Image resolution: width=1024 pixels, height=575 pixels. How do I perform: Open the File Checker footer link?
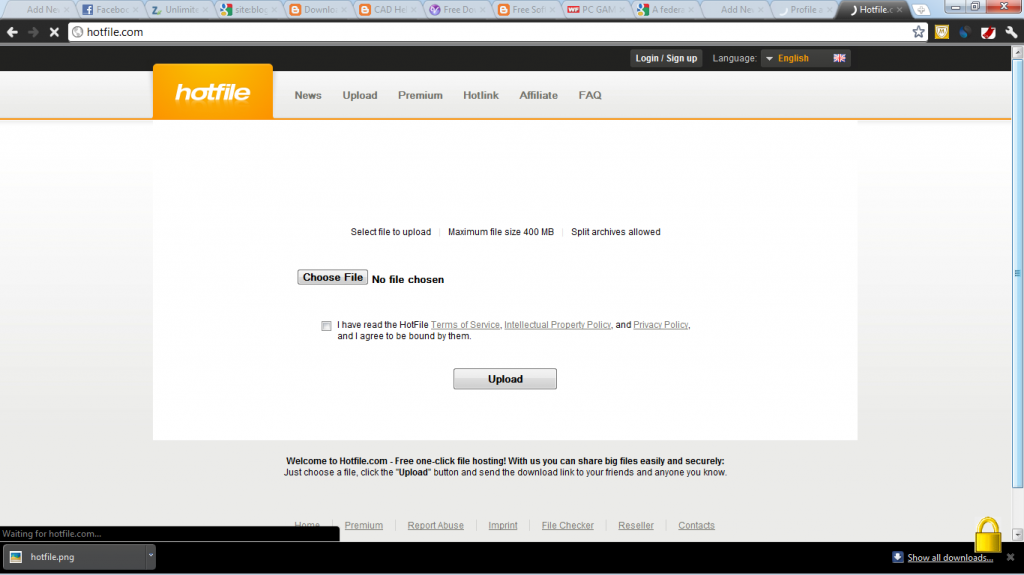click(x=568, y=525)
